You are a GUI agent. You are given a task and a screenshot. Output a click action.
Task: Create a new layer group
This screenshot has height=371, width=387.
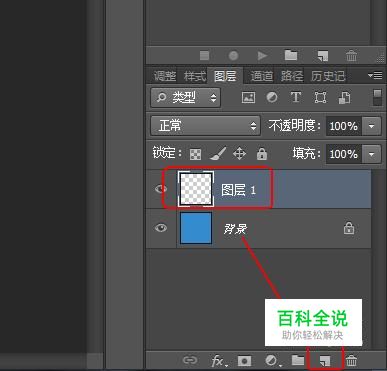tap(298, 360)
